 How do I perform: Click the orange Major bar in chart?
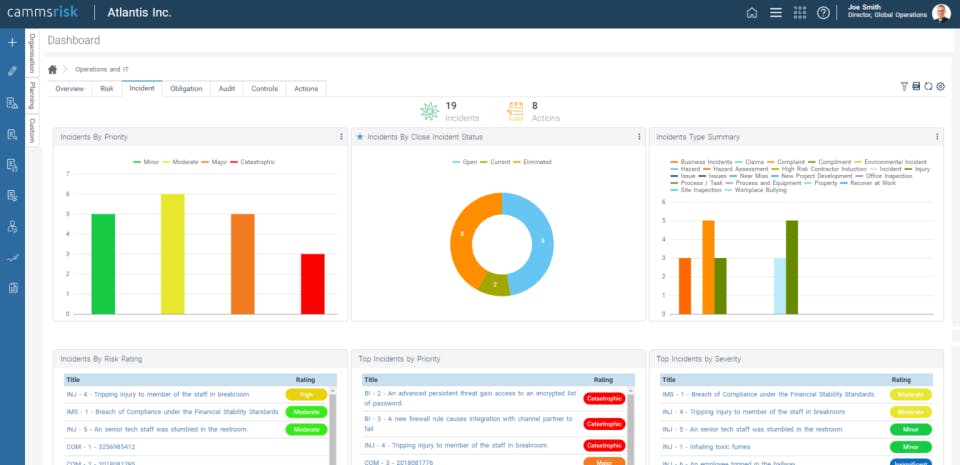242,264
